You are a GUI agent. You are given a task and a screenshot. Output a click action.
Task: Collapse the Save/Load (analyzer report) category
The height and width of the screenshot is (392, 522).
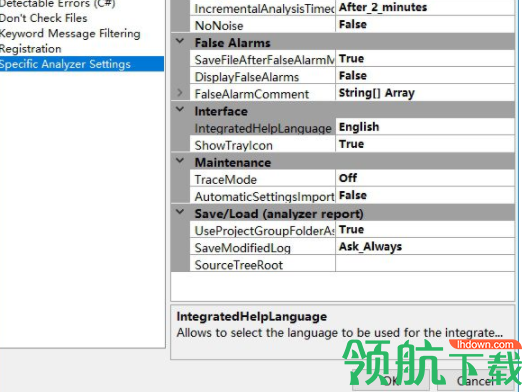point(180,212)
